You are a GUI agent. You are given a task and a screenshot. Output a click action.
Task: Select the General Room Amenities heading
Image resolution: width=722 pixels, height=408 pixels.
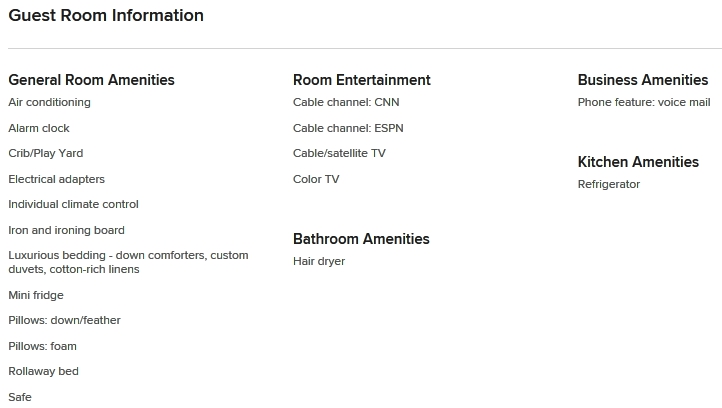tap(92, 80)
